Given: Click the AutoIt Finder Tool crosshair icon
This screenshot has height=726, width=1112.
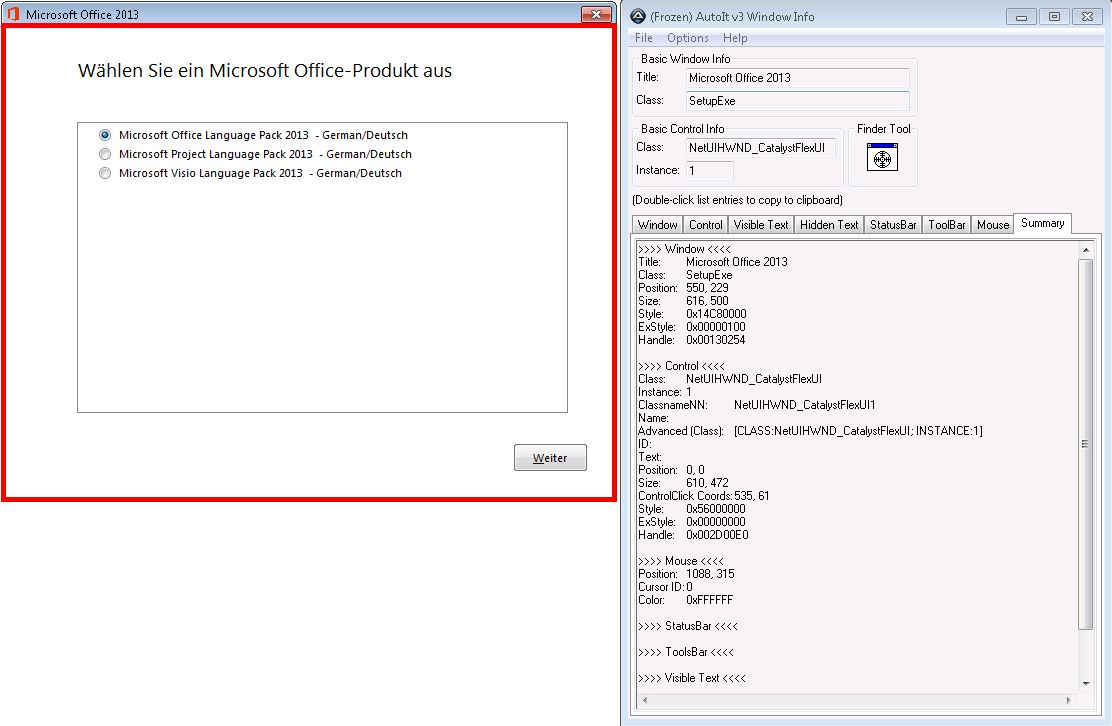Looking at the screenshot, I should (882, 158).
